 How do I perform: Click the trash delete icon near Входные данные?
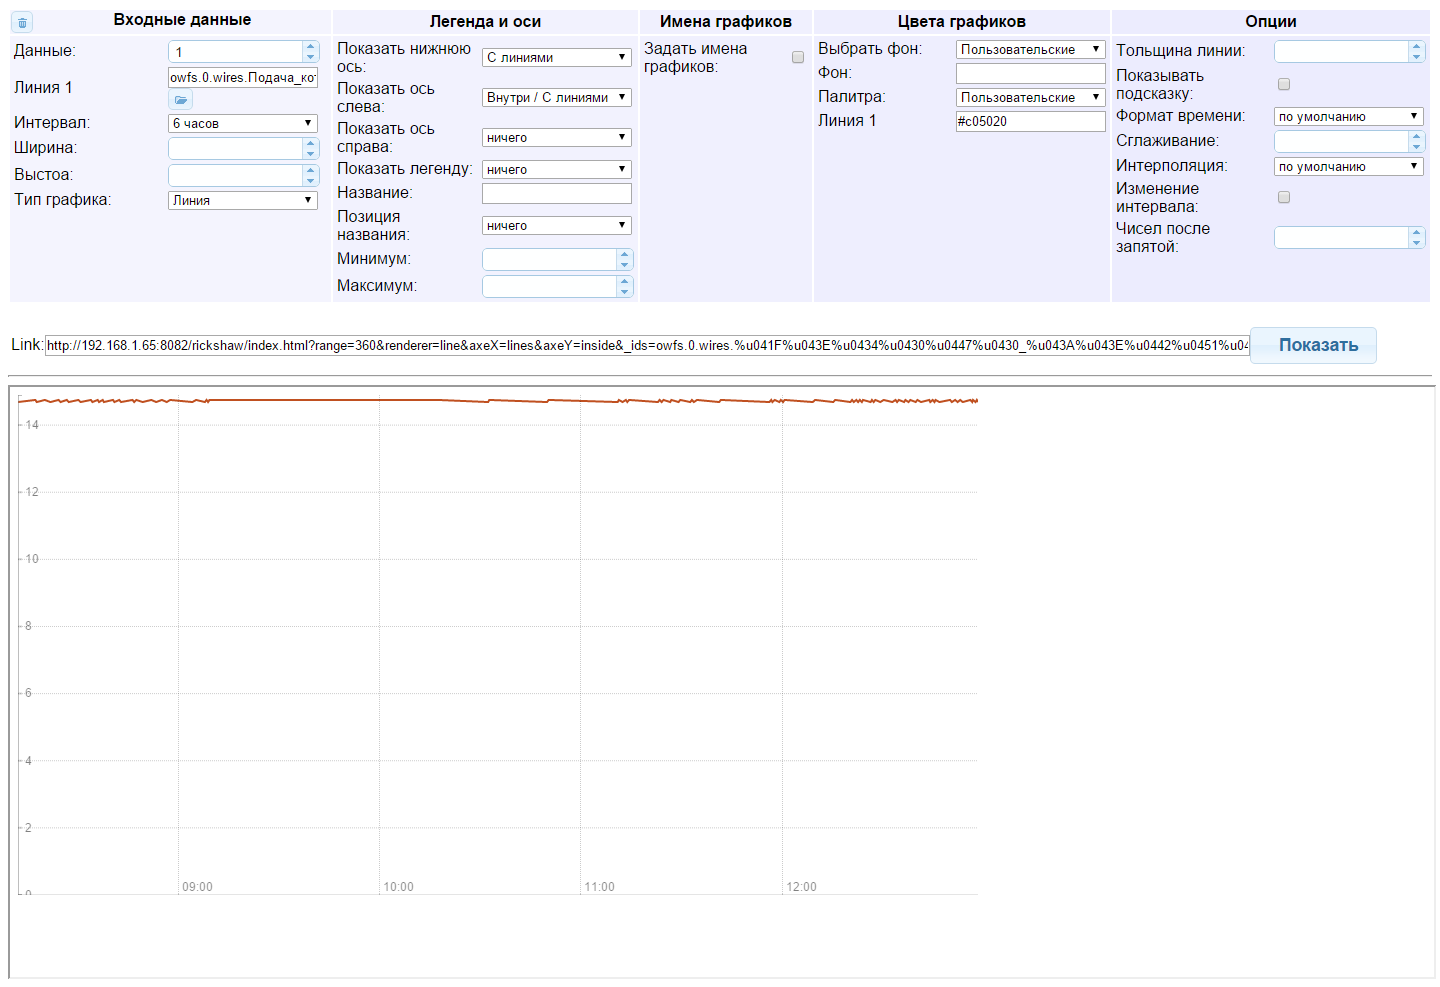pos(22,22)
